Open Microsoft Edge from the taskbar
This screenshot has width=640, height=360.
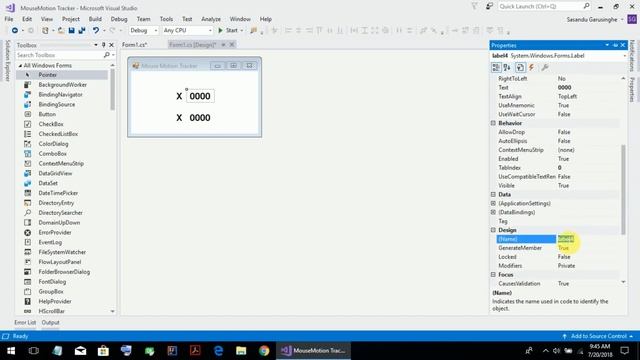click(218, 351)
